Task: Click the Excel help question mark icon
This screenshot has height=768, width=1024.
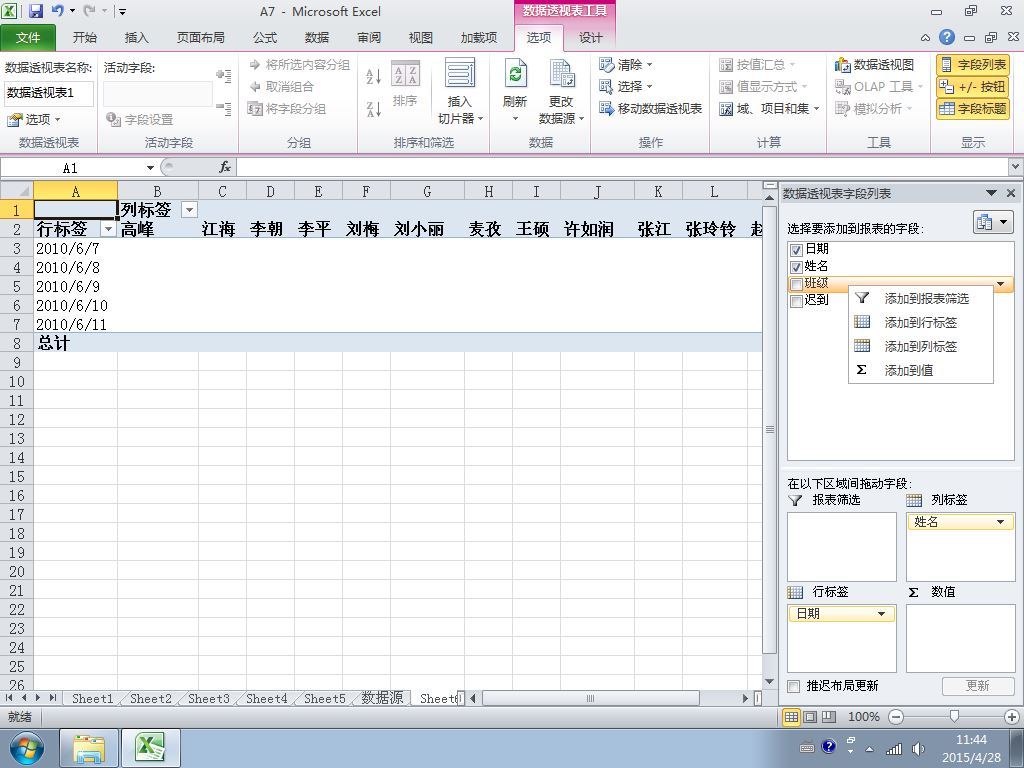Action: (x=947, y=37)
